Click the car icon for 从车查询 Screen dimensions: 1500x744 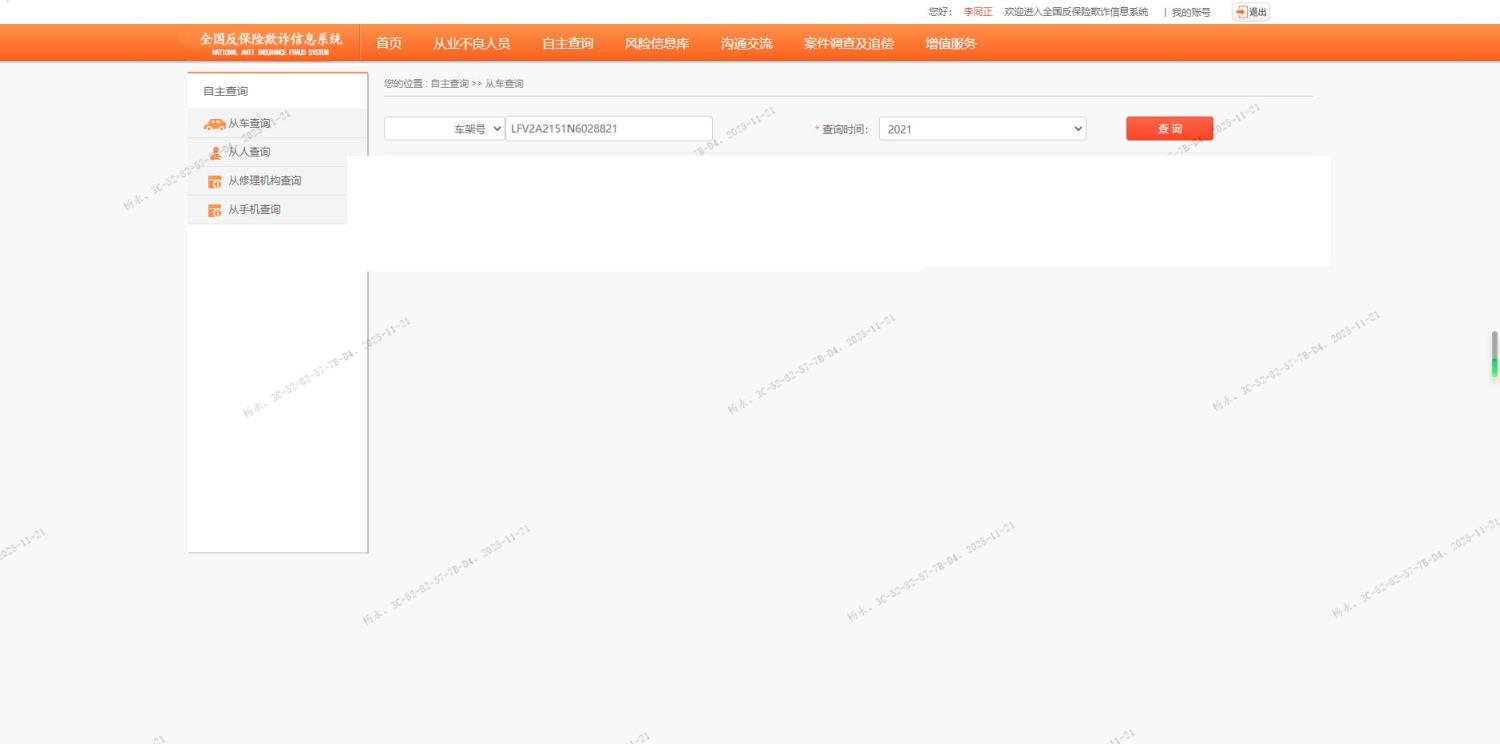point(214,124)
